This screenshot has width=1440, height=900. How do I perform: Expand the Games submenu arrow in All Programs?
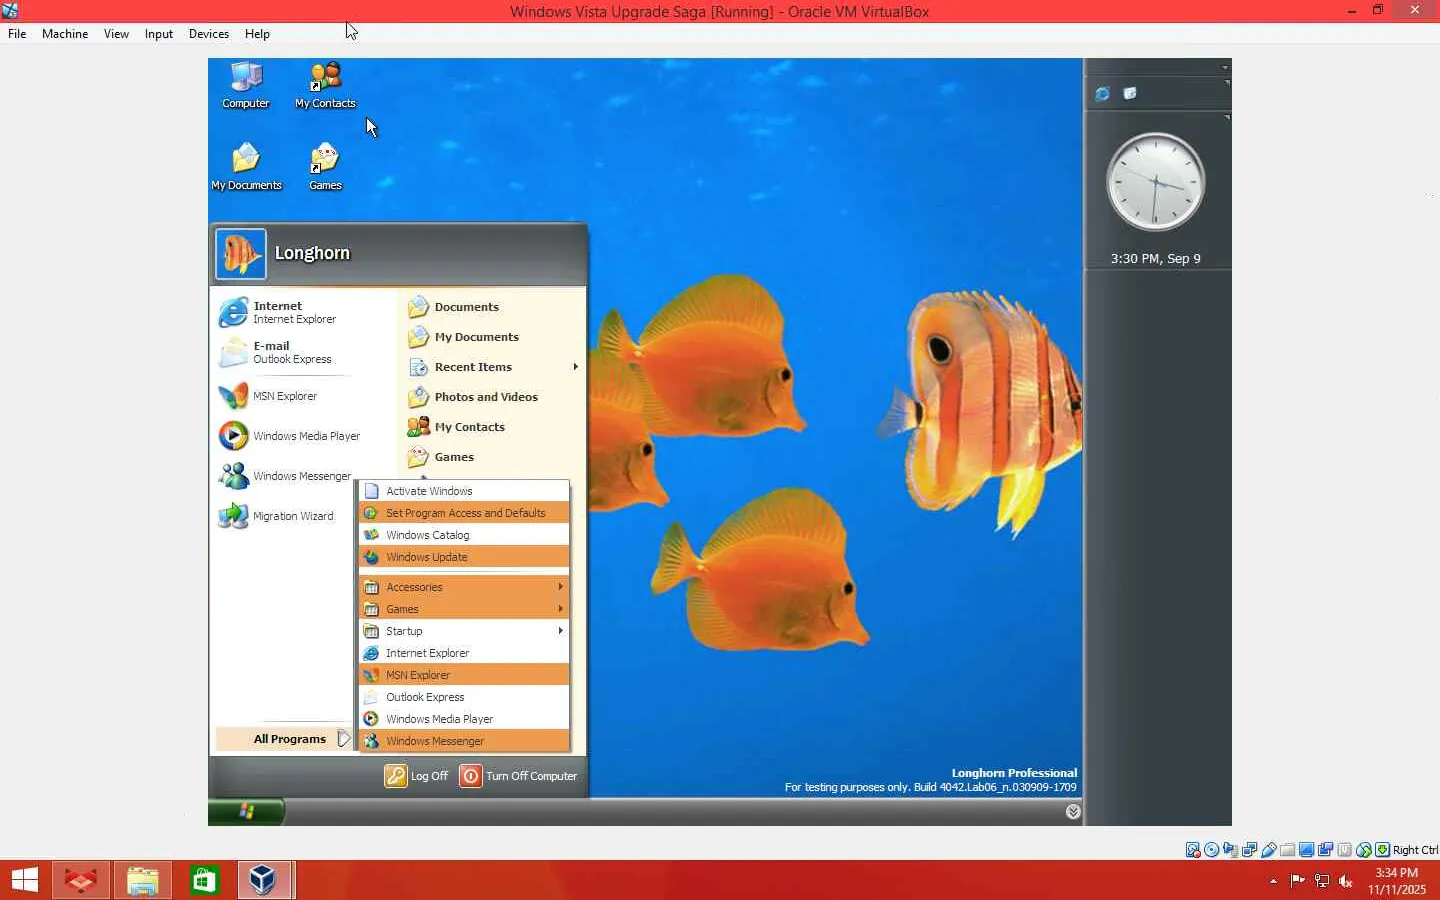coord(560,609)
